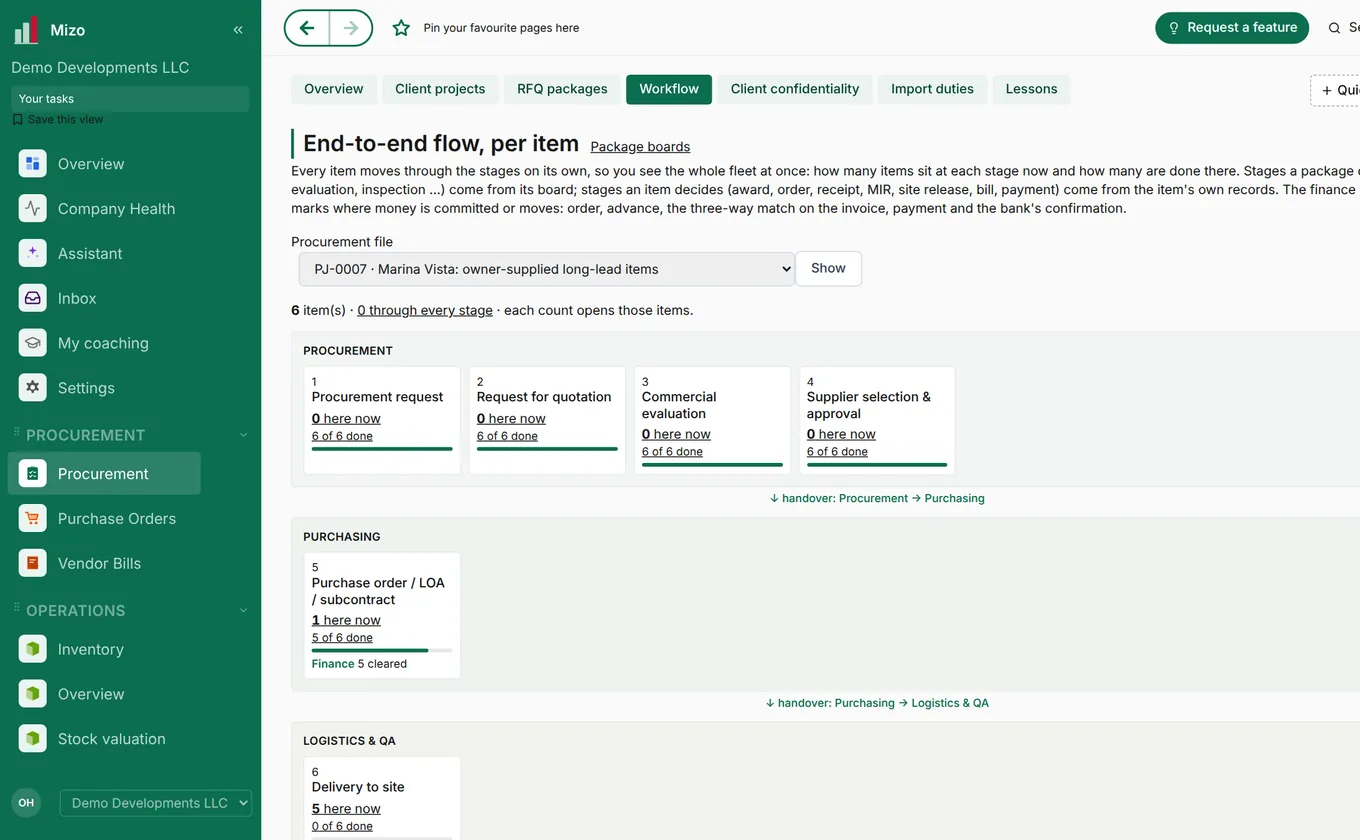Collapse the PROCUREMENT sidebar section chevron
This screenshot has width=1360, height=840.
(243, 435)
